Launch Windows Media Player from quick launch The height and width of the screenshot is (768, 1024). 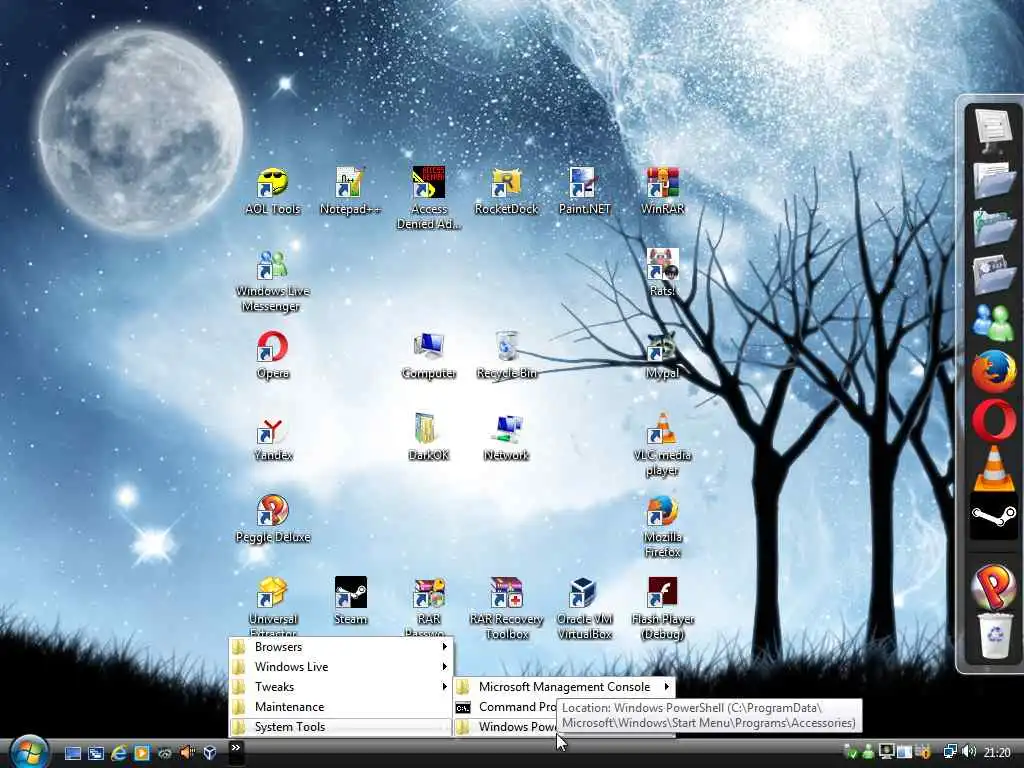point(141,753)
